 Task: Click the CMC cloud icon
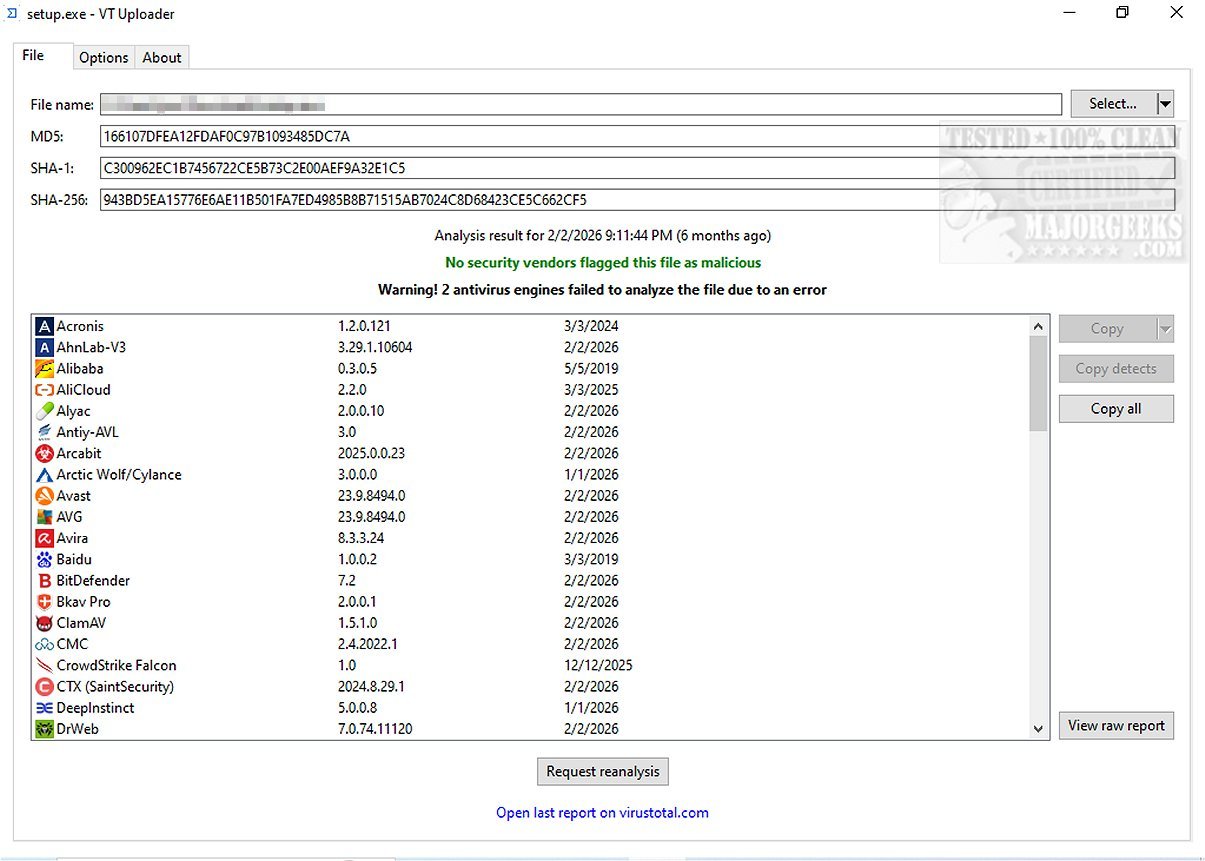[44, 644]
